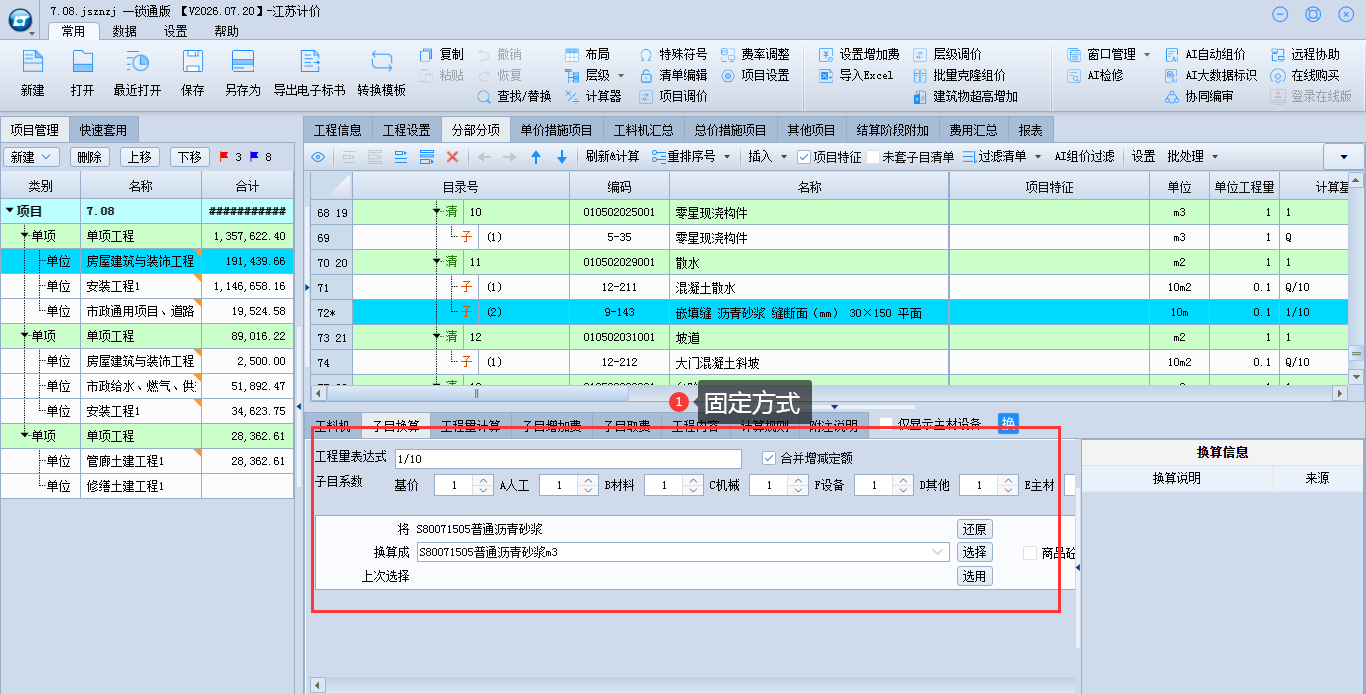This screenshot has width=1366, height=694.
Task: Click the 选用 button beside 上次选择
Action: click(974, 576)
